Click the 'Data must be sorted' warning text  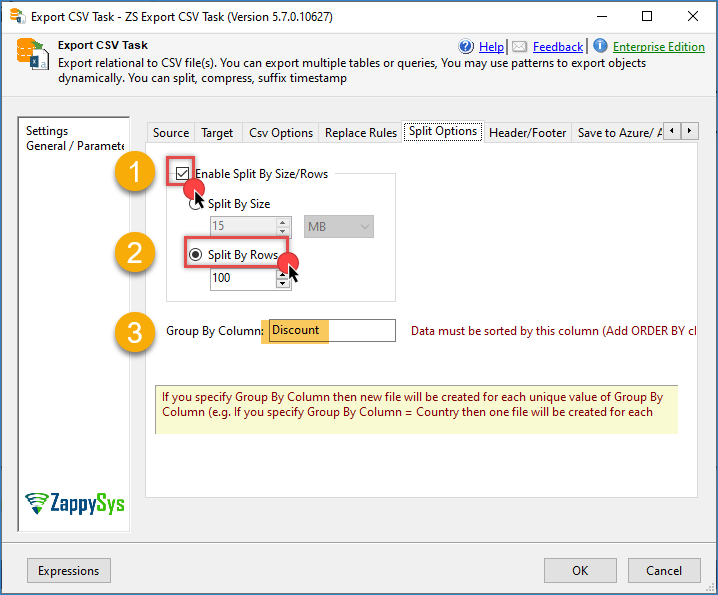(553, 331)
